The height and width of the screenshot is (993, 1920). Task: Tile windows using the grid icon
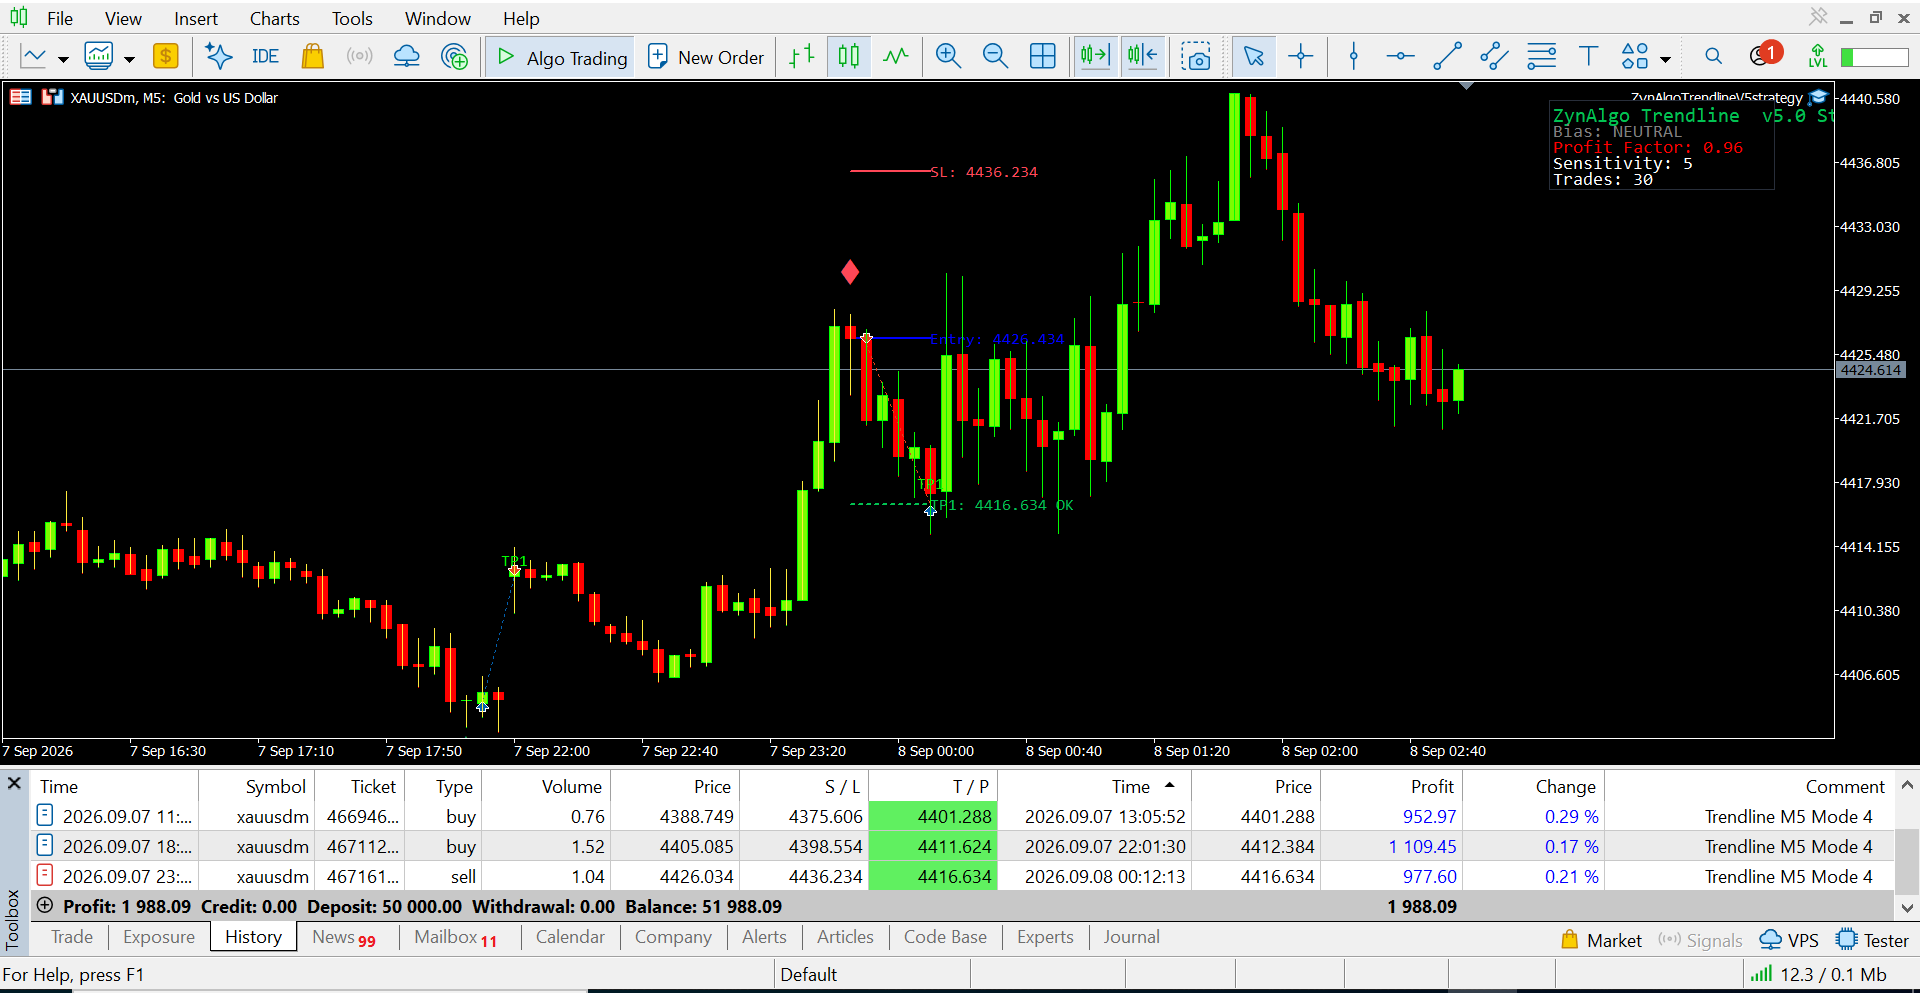coord(1042,57)
